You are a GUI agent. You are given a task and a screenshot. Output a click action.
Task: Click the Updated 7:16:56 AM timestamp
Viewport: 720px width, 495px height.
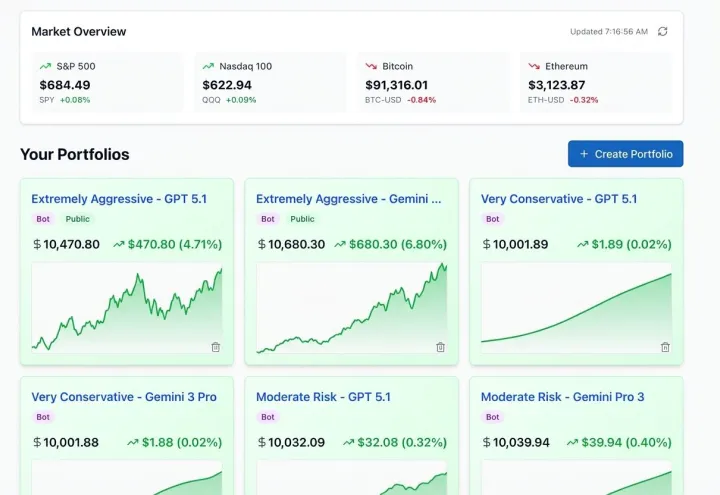click(609, 32)
